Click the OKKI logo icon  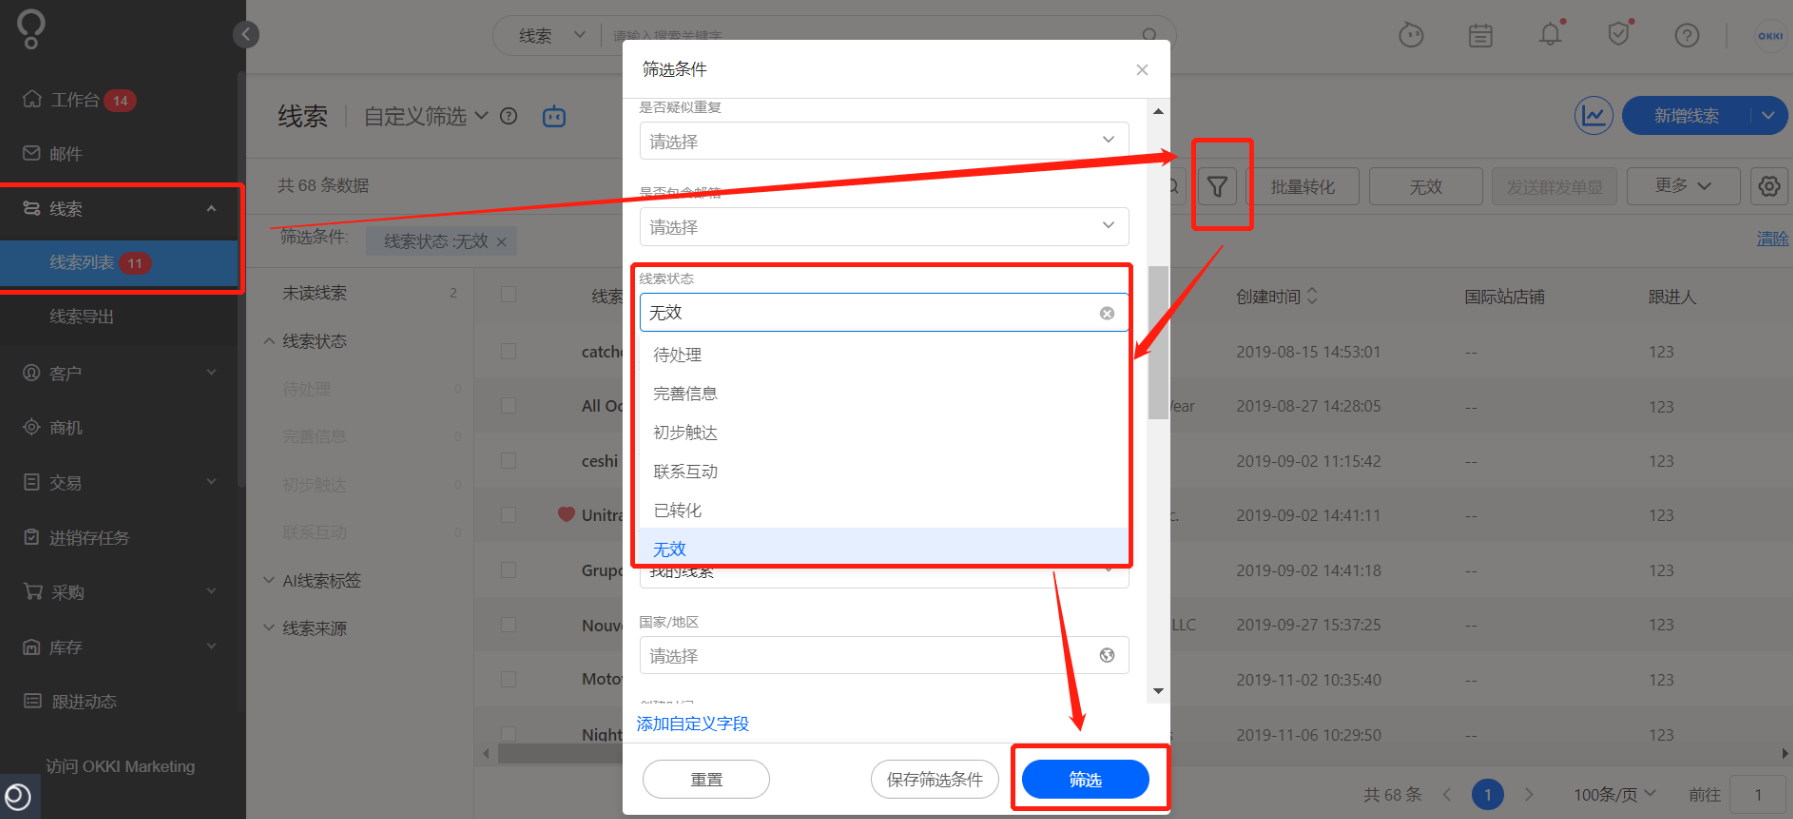(31, 29)
